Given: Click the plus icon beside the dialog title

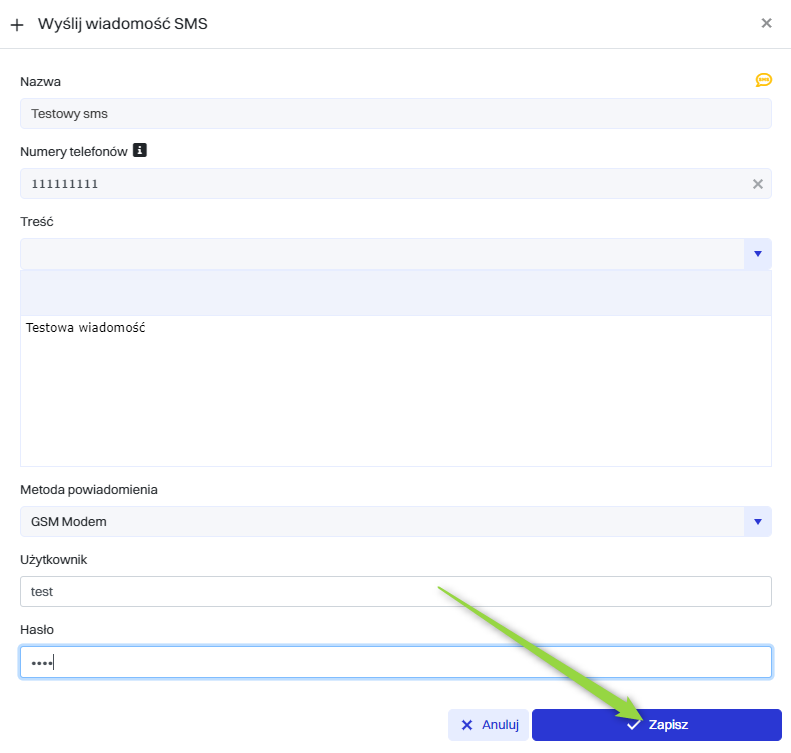Looking at the screenshot, I should 17,24.
